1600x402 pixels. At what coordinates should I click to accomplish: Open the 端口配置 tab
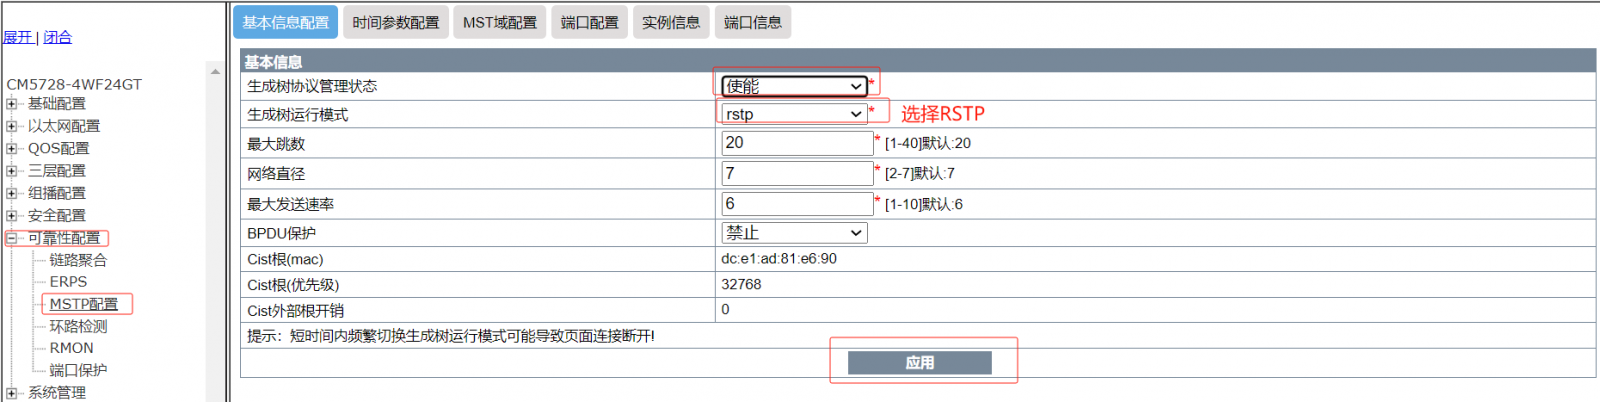pyautogui.click(x=589, y=22)
